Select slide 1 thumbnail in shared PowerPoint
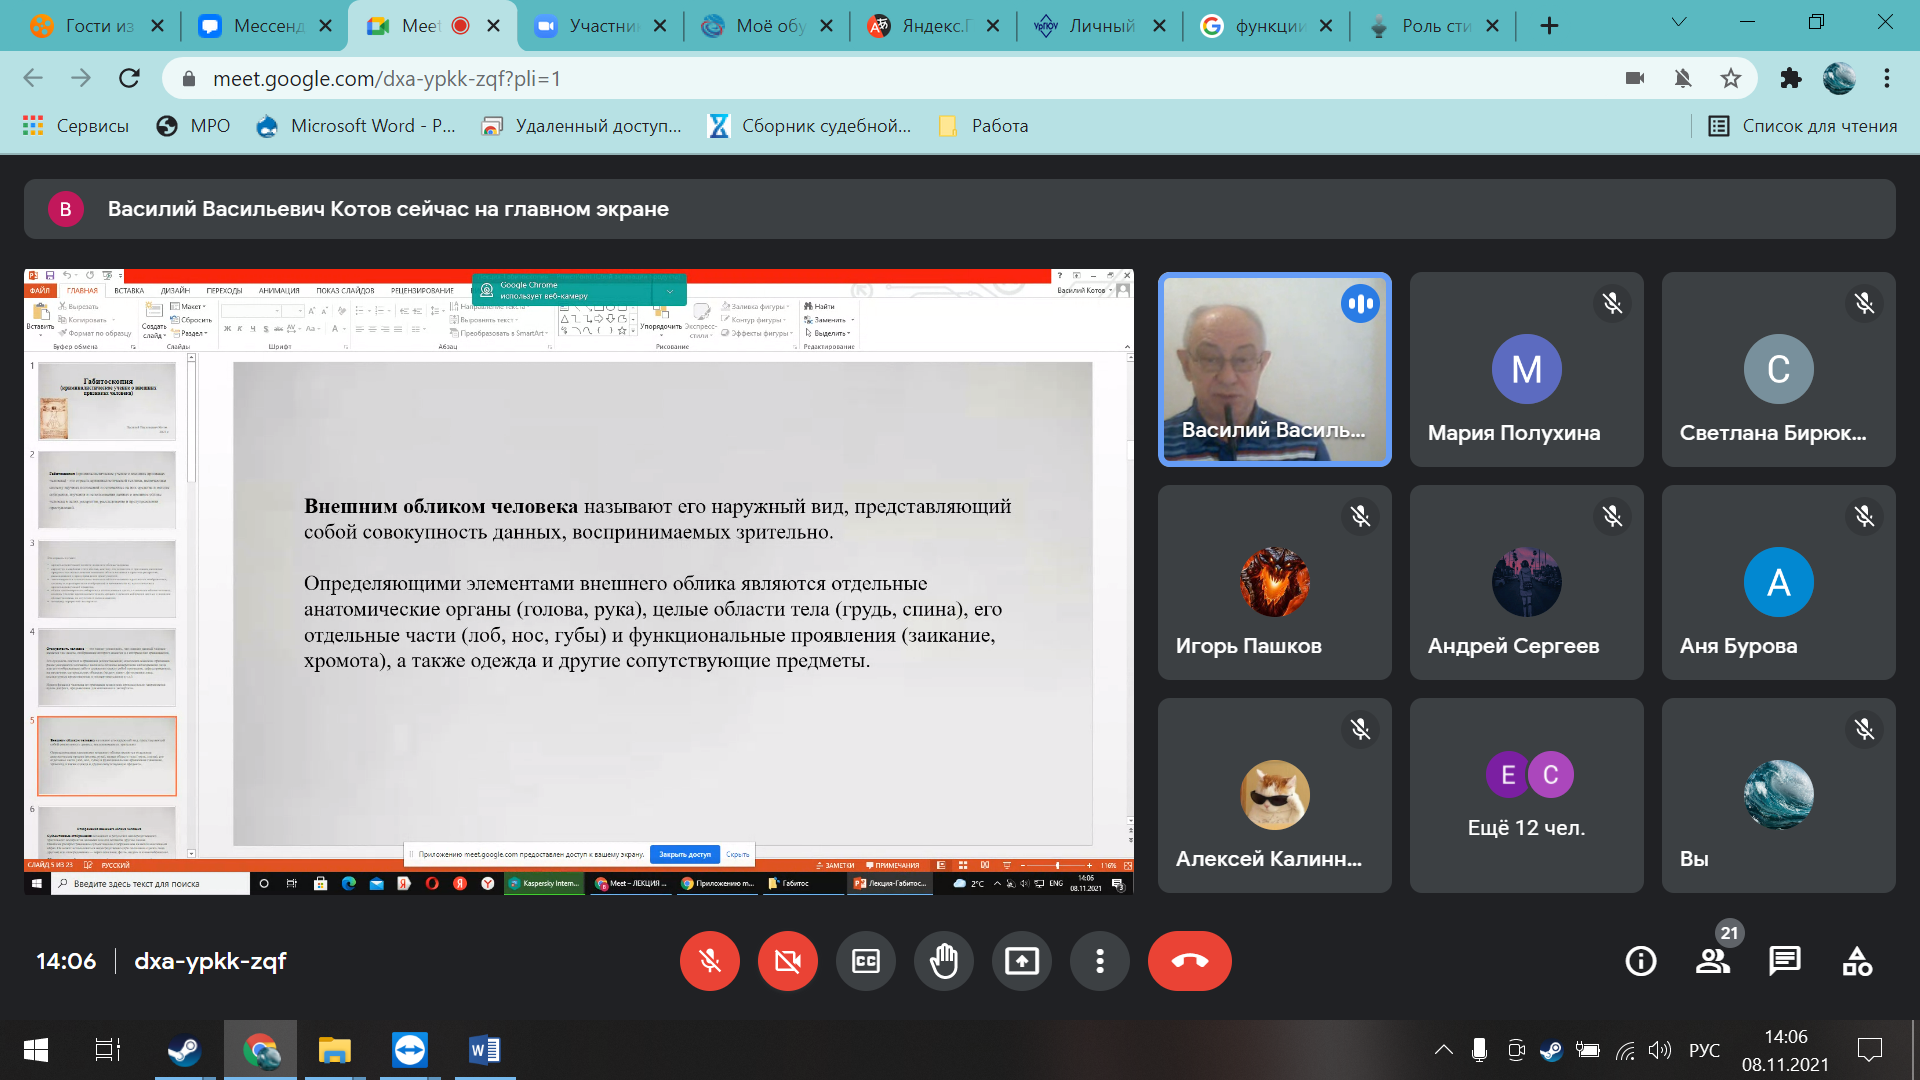The width and height of the screenshot is (1920, 1080). (107, 401)
